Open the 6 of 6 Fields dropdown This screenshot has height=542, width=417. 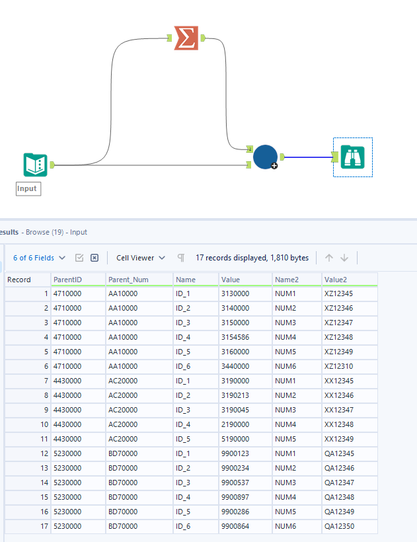tap(39, 258)
